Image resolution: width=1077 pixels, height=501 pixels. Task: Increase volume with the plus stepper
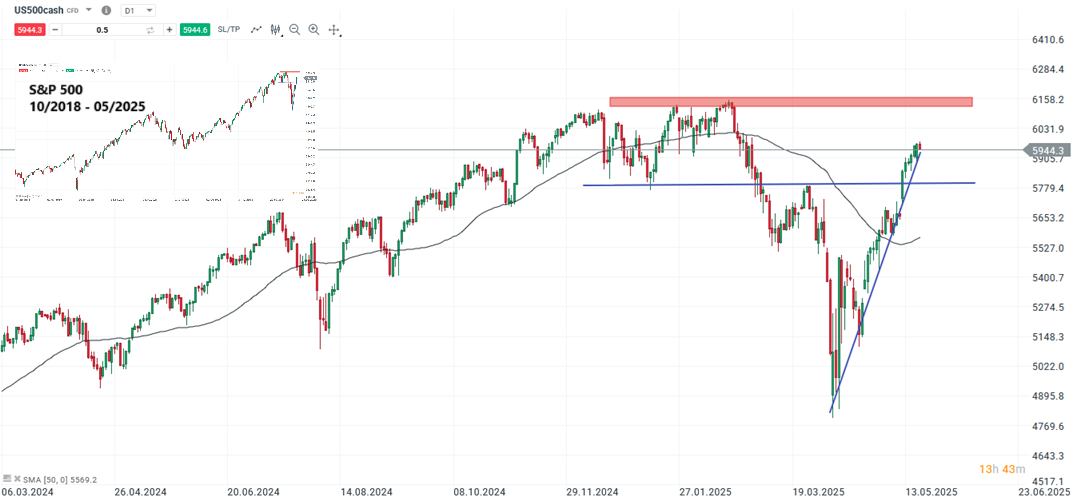click(169, 30)
